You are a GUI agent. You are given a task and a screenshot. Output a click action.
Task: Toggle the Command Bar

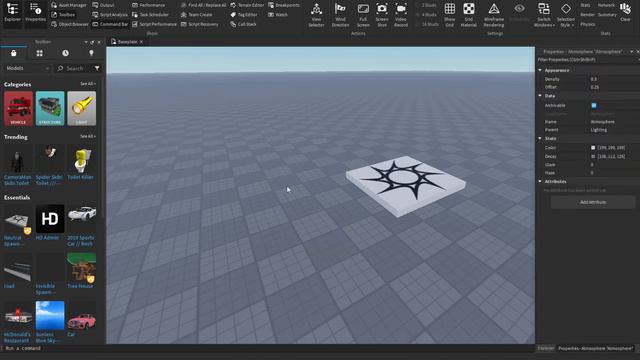(x=110, y=24)
